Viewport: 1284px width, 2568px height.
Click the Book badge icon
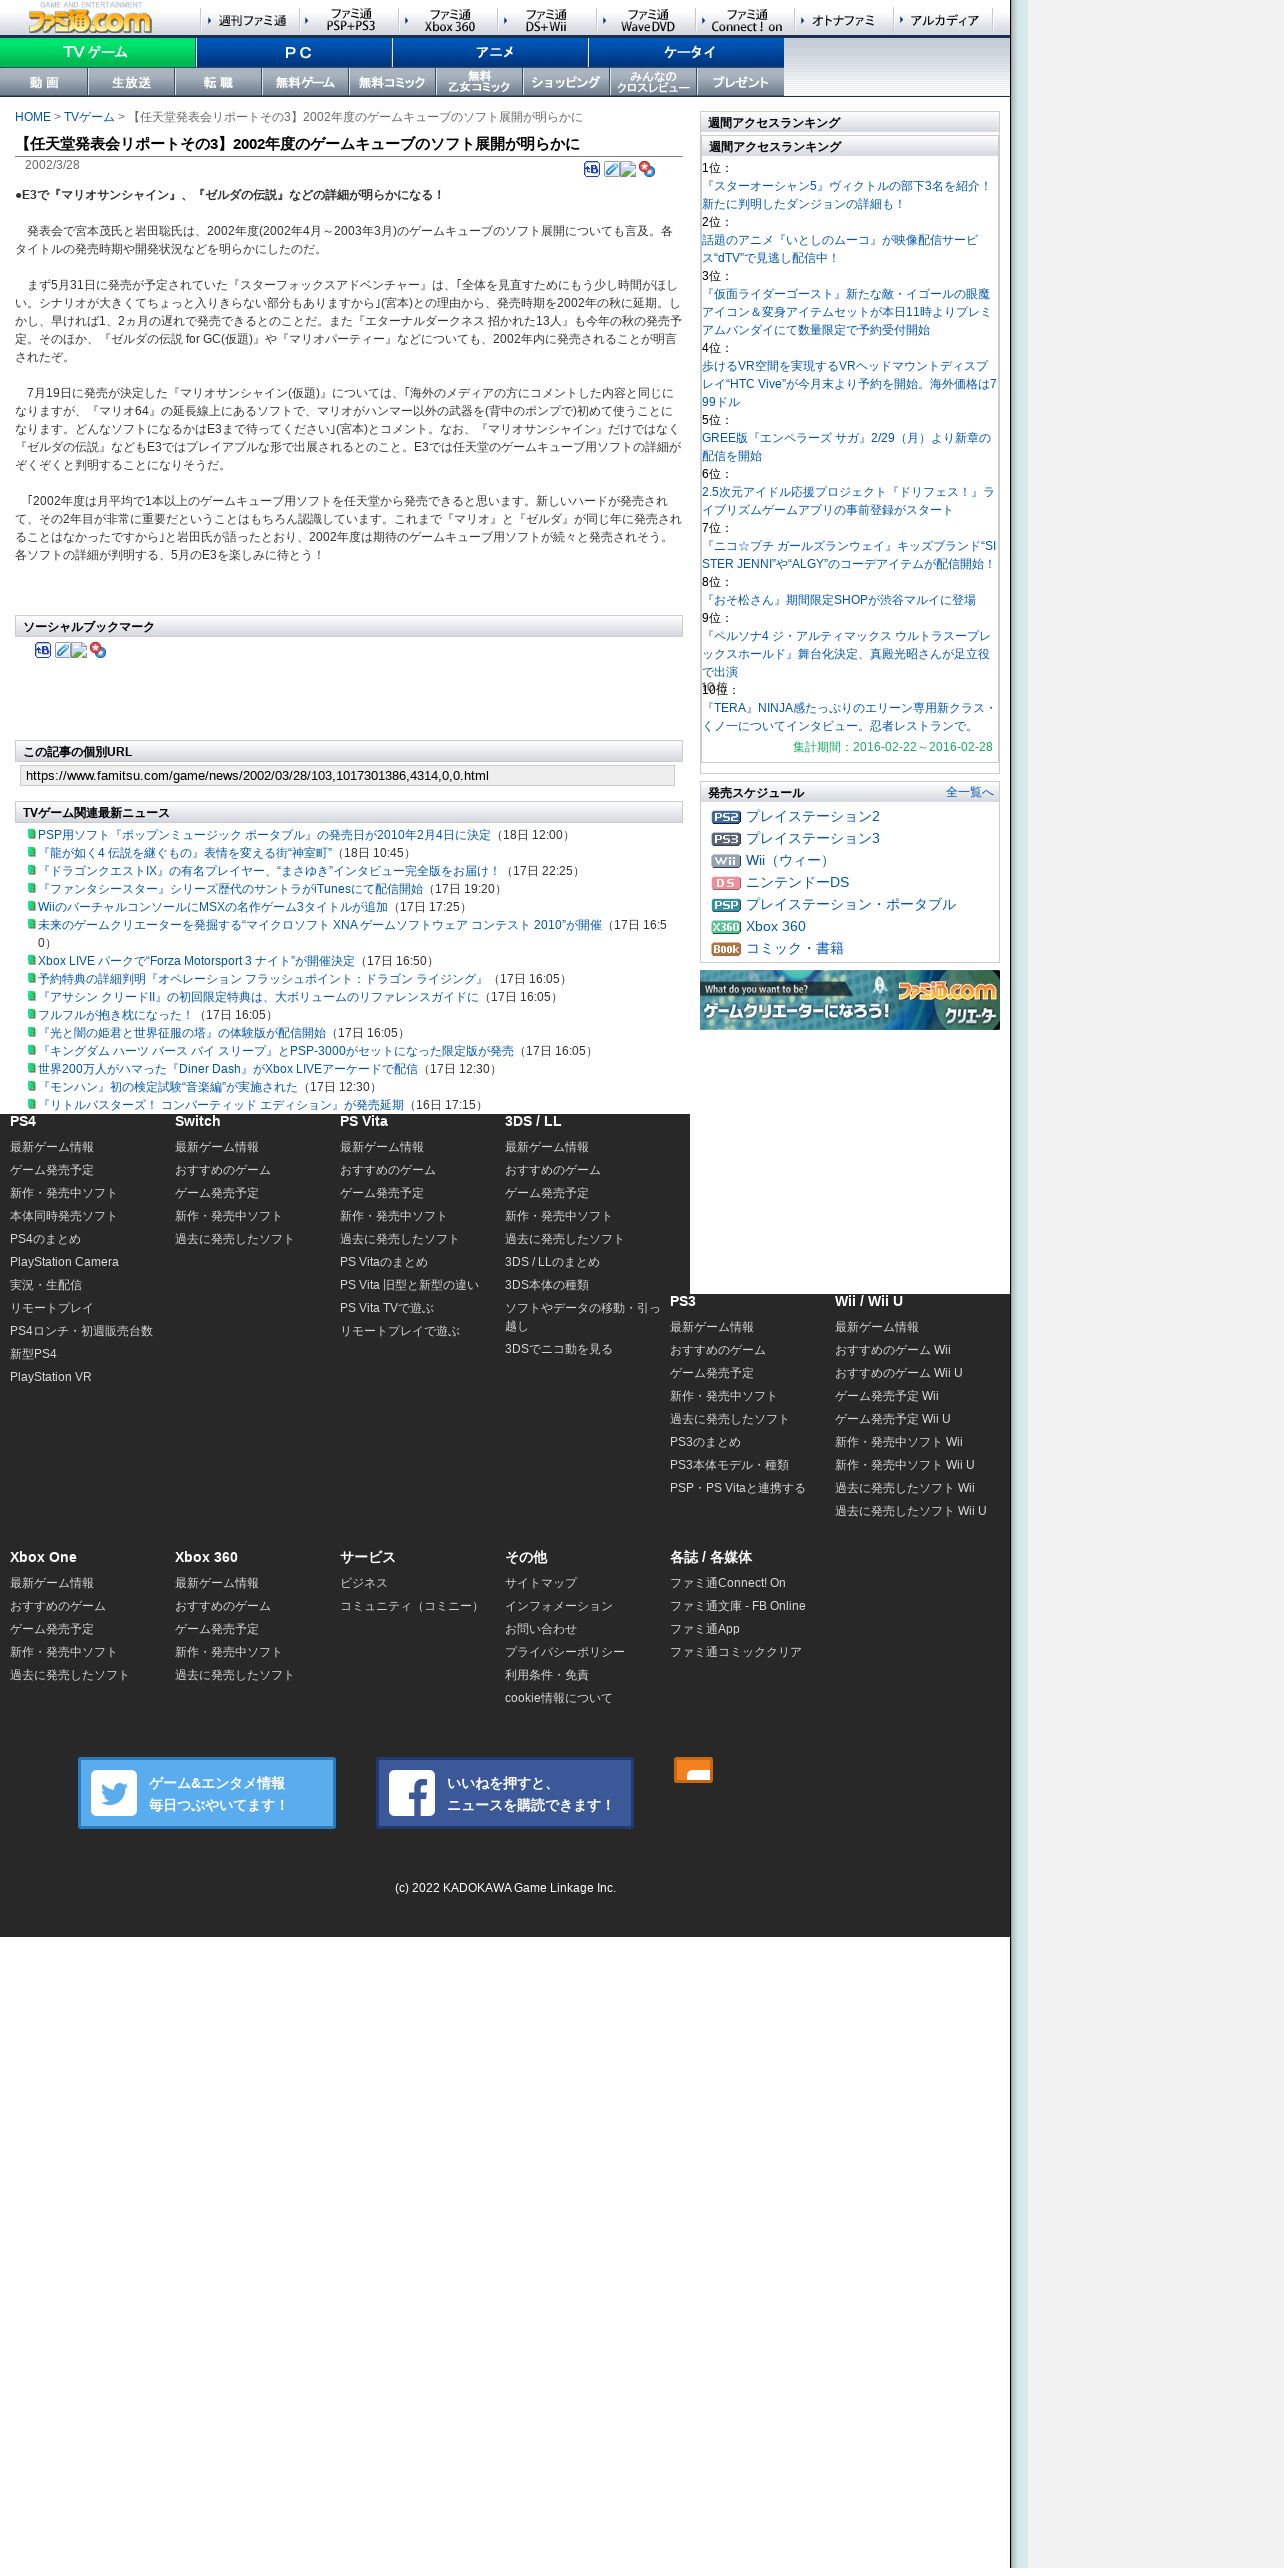(x=726, y=949)
